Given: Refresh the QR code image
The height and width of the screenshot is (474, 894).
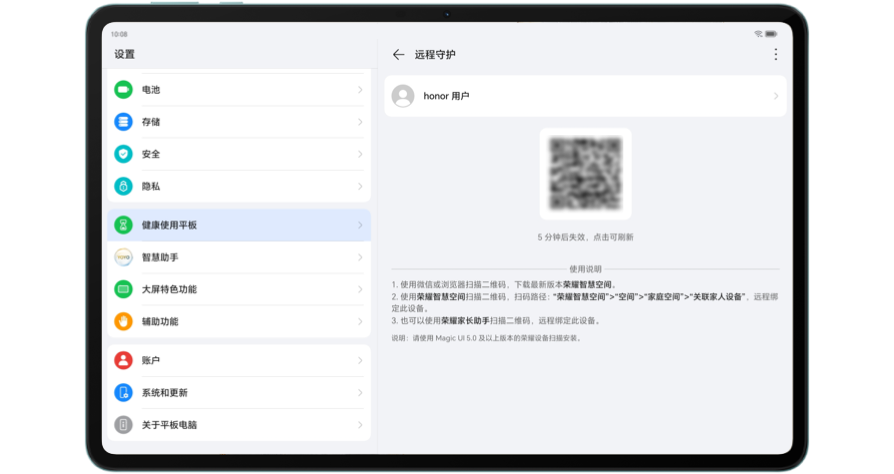Looking at the screenshot, I should click(x=586, y=173).
